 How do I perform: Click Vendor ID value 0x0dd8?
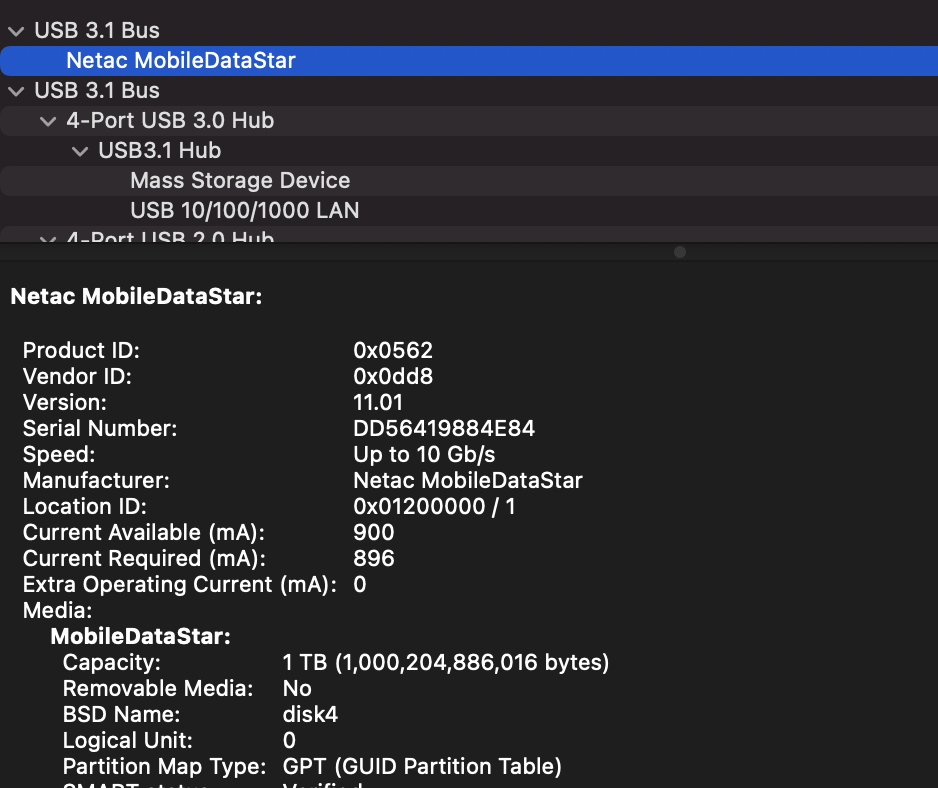click(x=393, y=376)
